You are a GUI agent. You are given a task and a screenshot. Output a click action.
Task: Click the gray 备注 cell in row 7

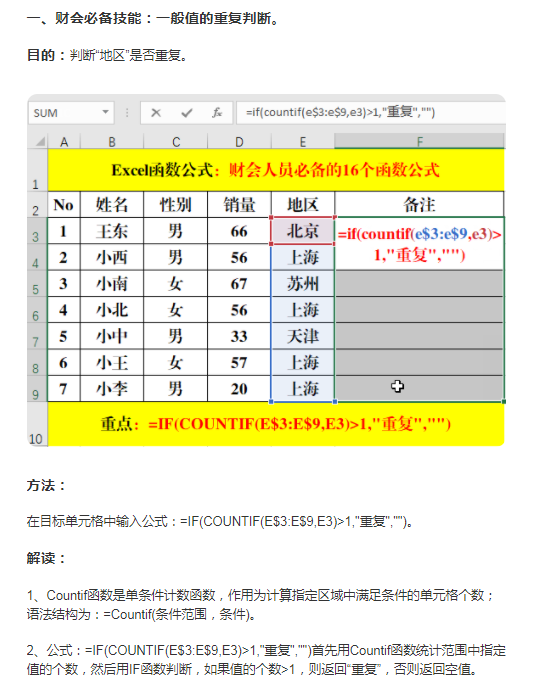[419, 336]
